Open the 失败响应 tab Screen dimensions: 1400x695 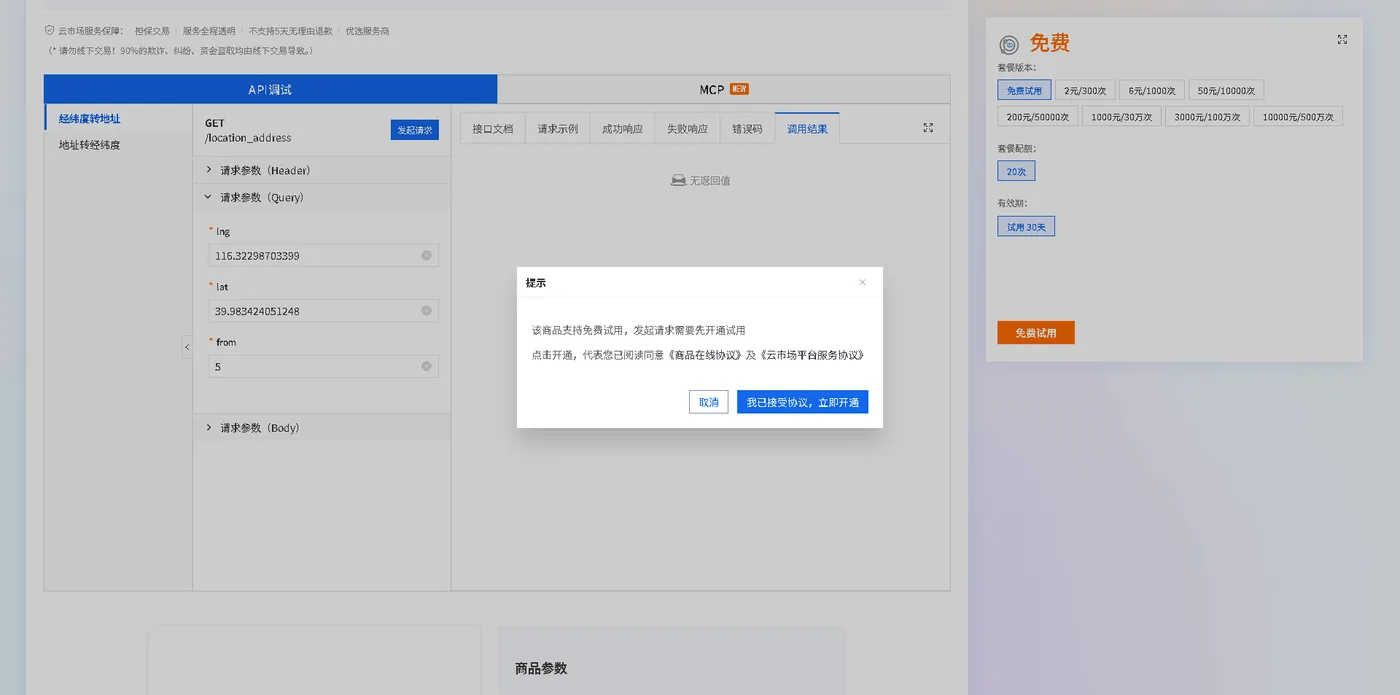(x=687, y=129)
